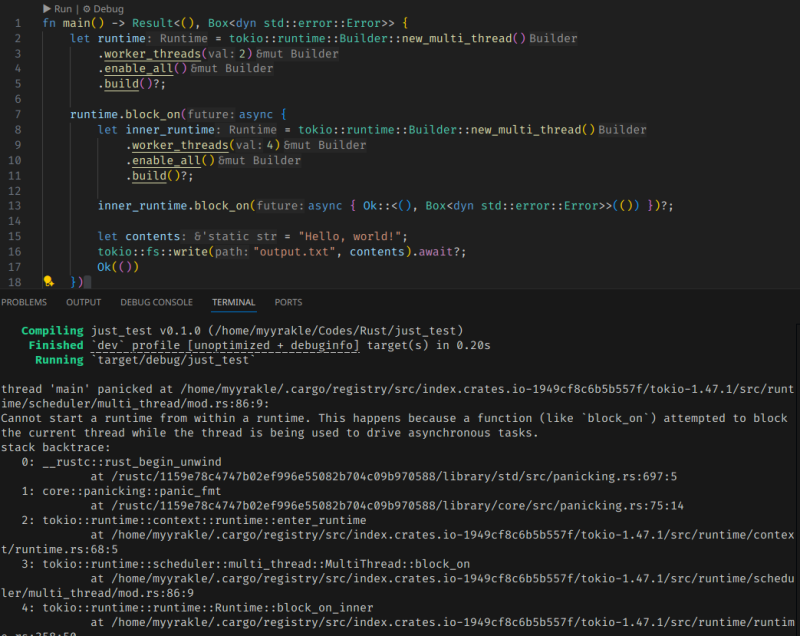Click line number 13 in the gutter
Image resolution: width=800 pixels, height=636 pixels.
click(14, 206)
